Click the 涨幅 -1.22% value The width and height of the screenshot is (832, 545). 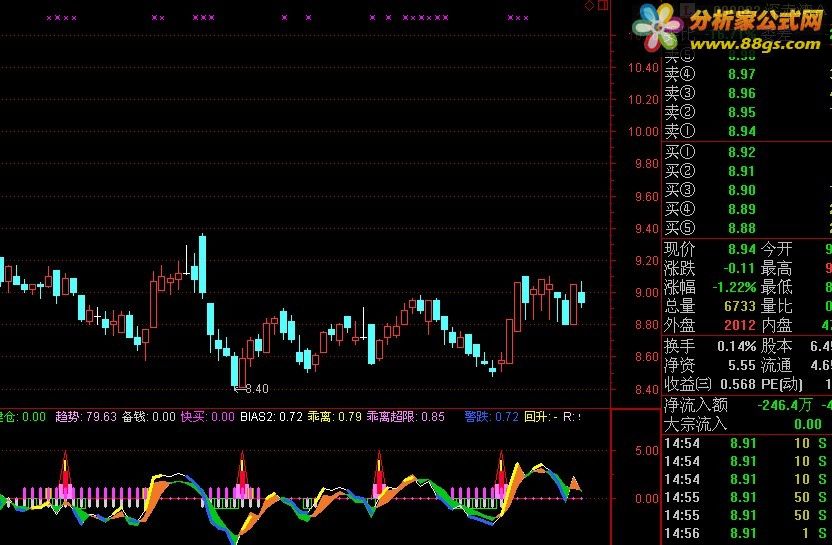click(x=734, y=288)
